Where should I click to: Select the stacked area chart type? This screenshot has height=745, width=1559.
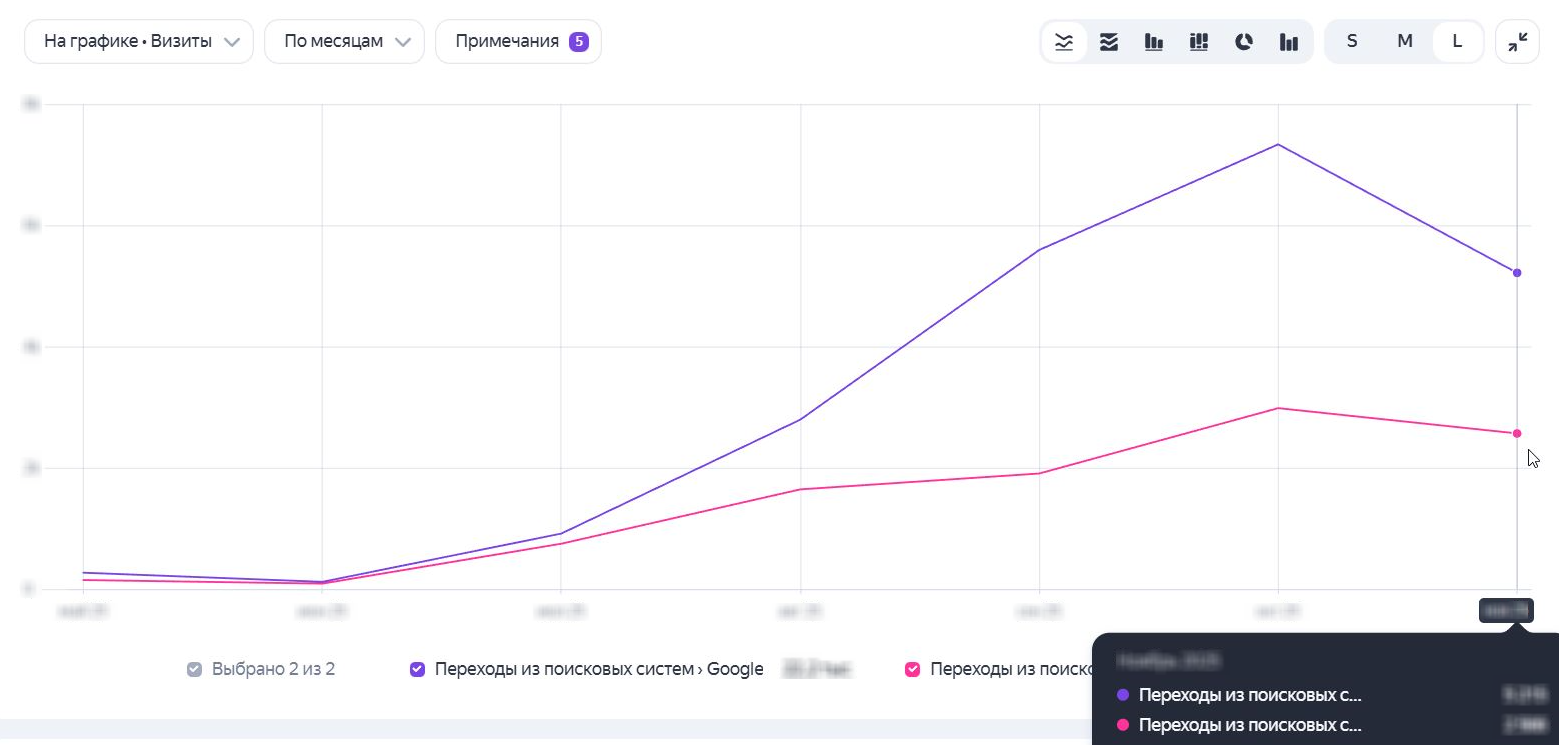pos(1109,42)
